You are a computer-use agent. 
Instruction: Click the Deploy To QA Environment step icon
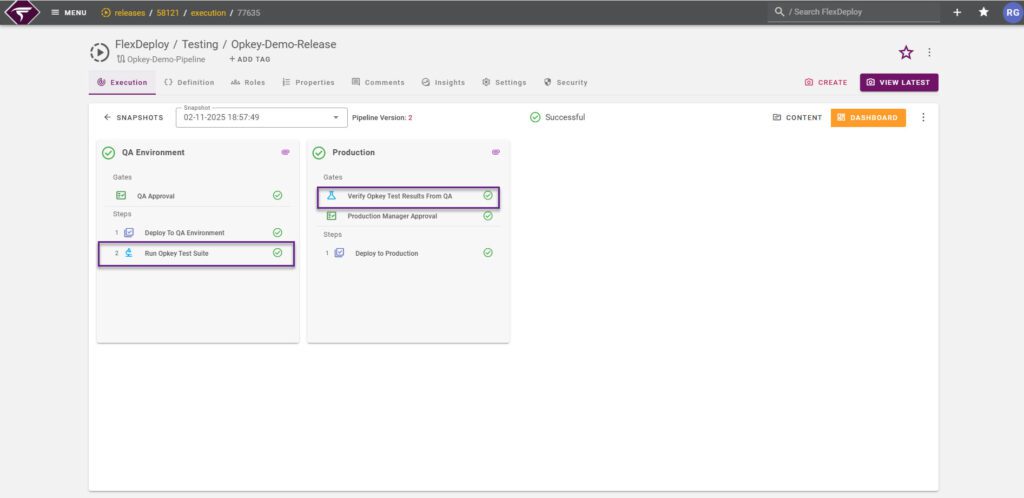(129, 233)
